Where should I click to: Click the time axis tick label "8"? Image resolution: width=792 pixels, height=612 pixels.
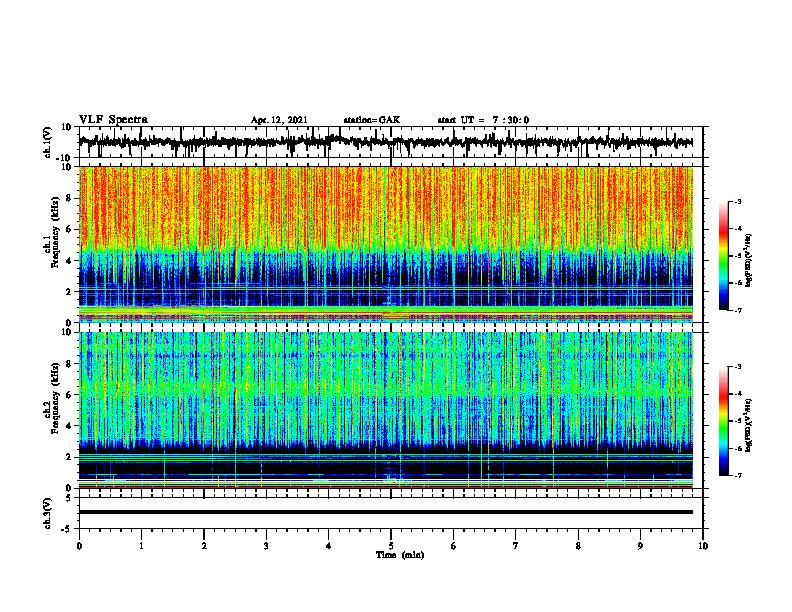578,546
